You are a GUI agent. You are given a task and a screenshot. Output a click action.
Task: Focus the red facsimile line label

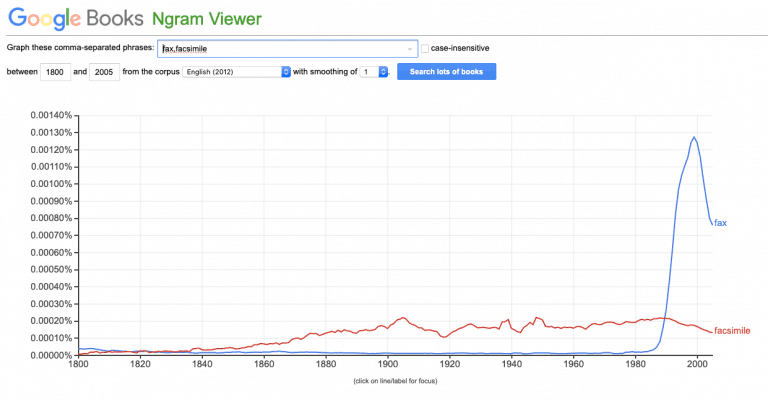tap(732, 330)
